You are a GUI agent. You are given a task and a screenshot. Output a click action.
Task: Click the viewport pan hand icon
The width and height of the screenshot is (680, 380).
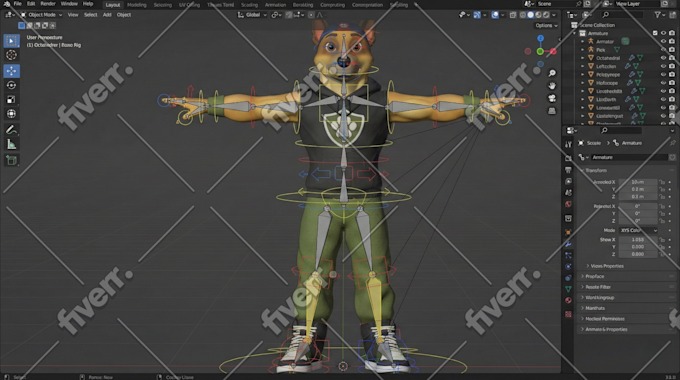[x=552, y=85]
